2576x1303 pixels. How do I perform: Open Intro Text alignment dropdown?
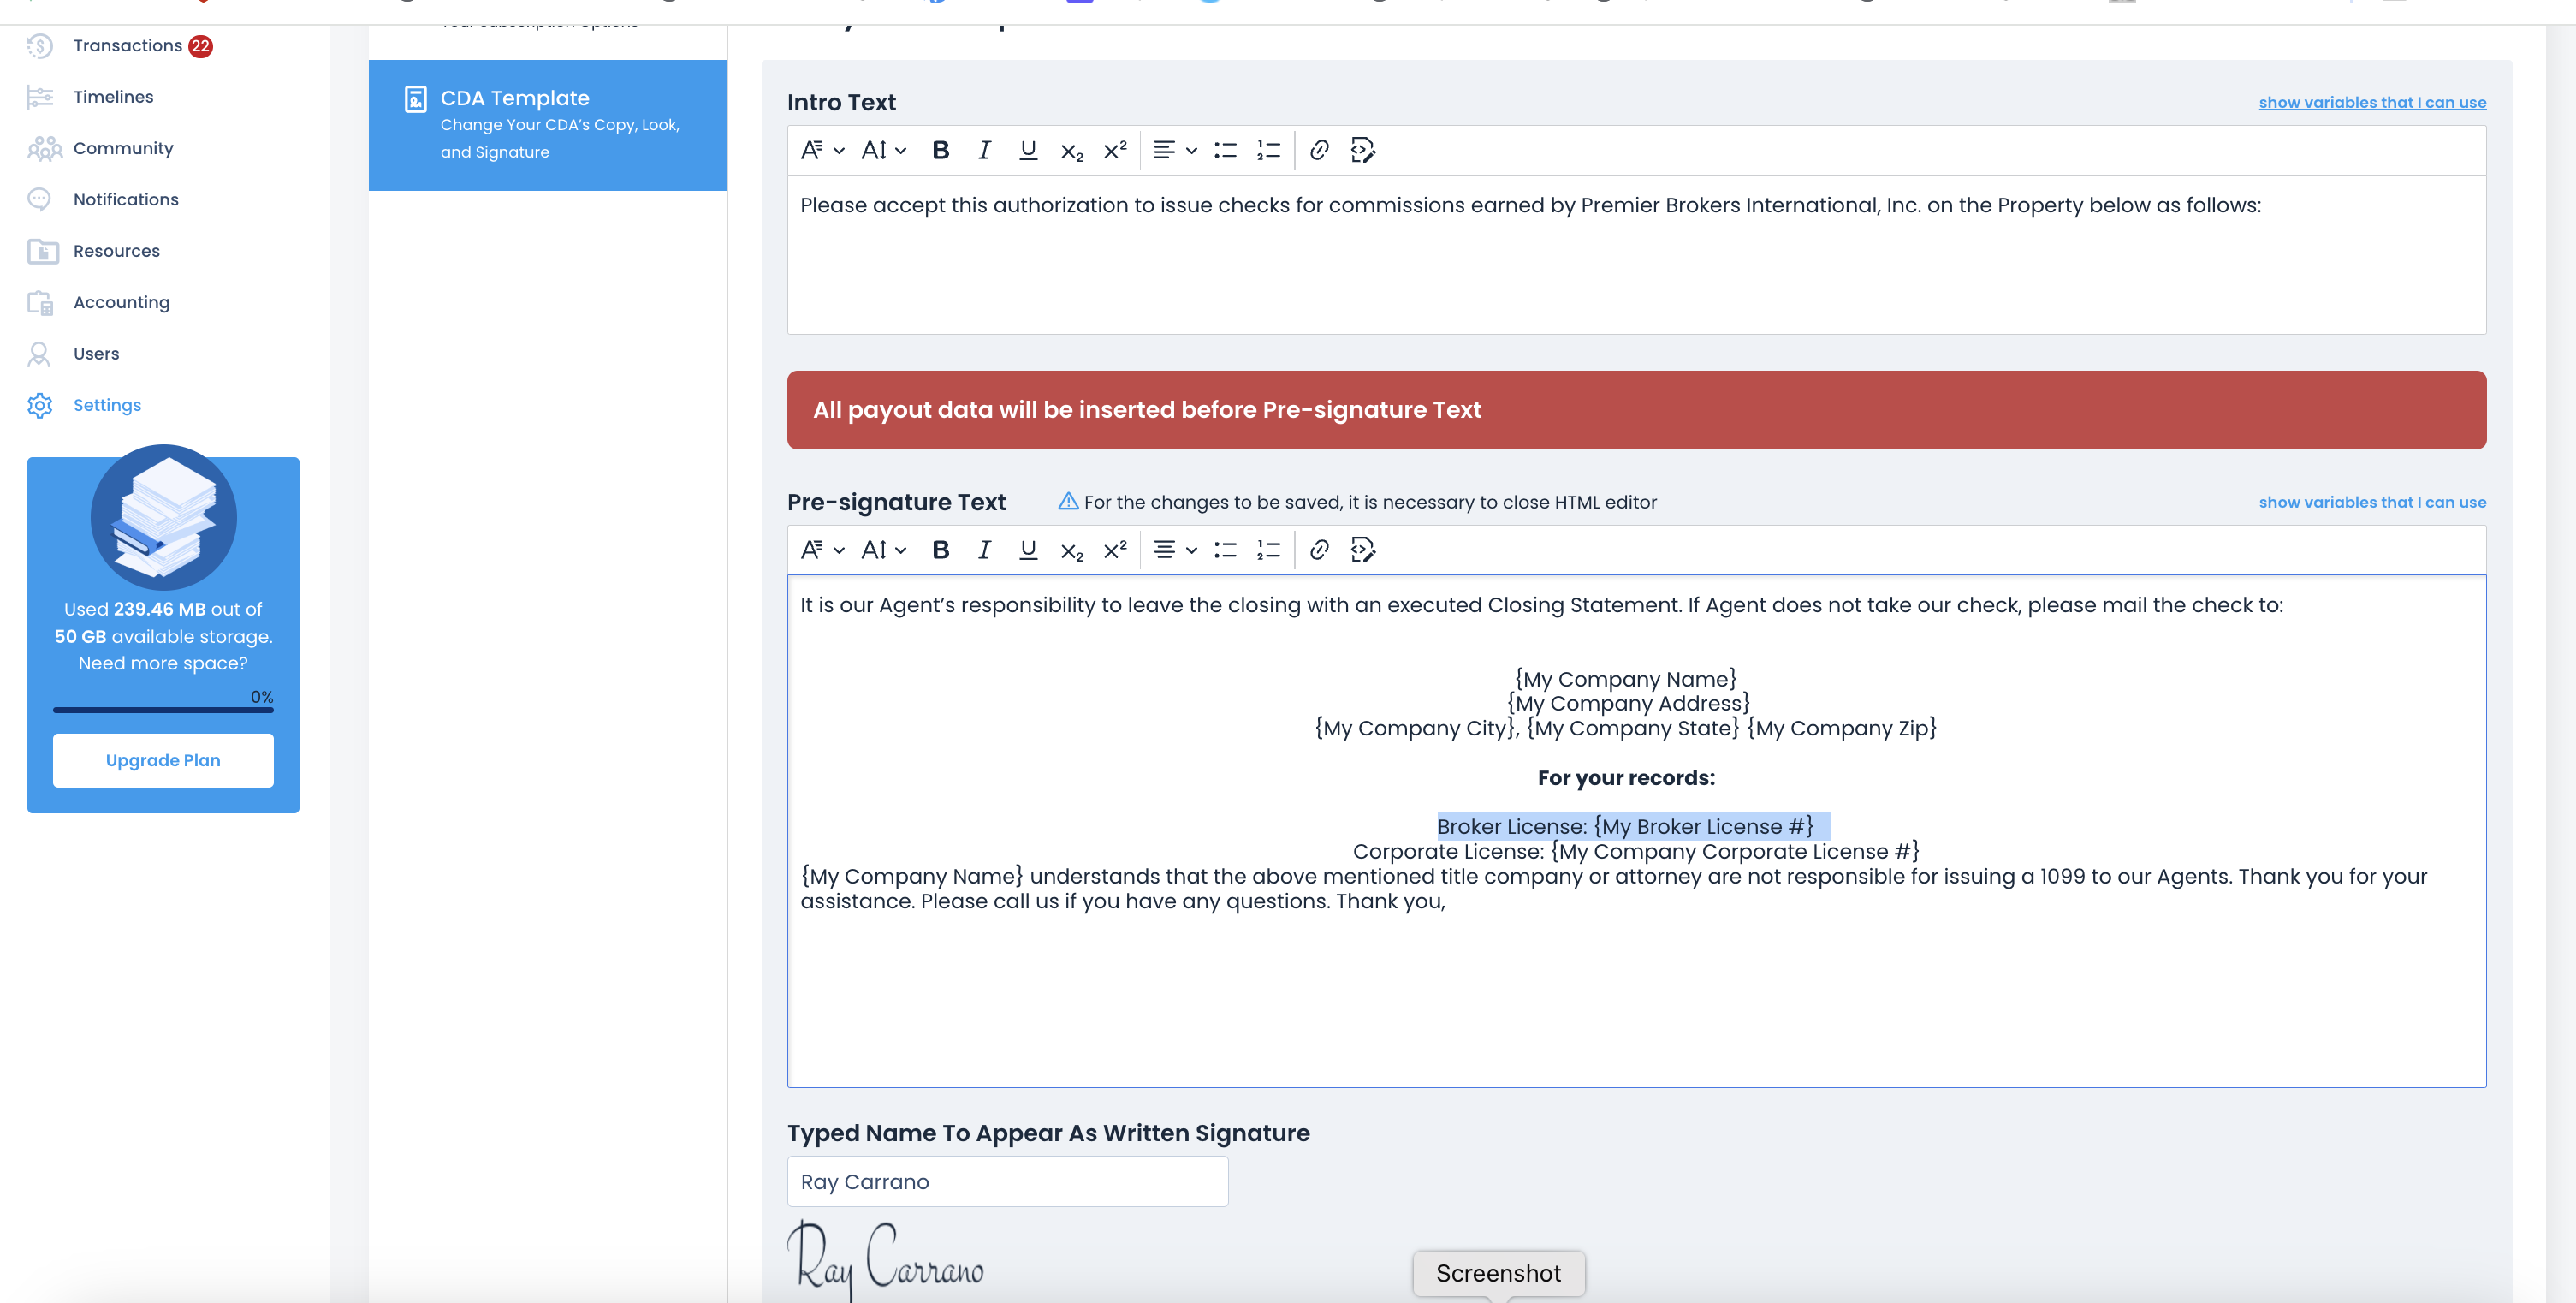click(x=1174, y=150)
